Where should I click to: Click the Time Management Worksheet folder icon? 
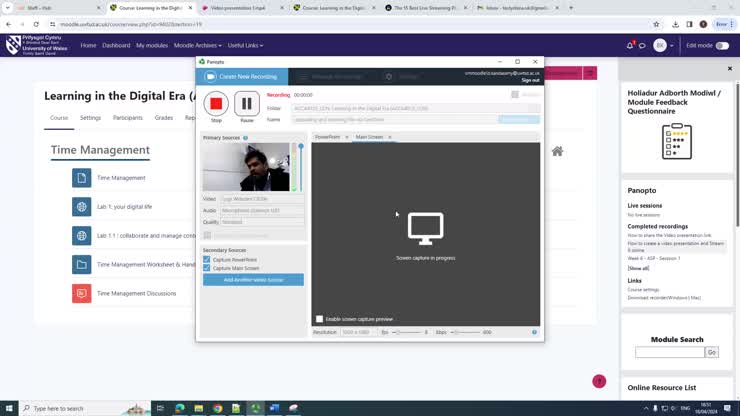(82, 265)
